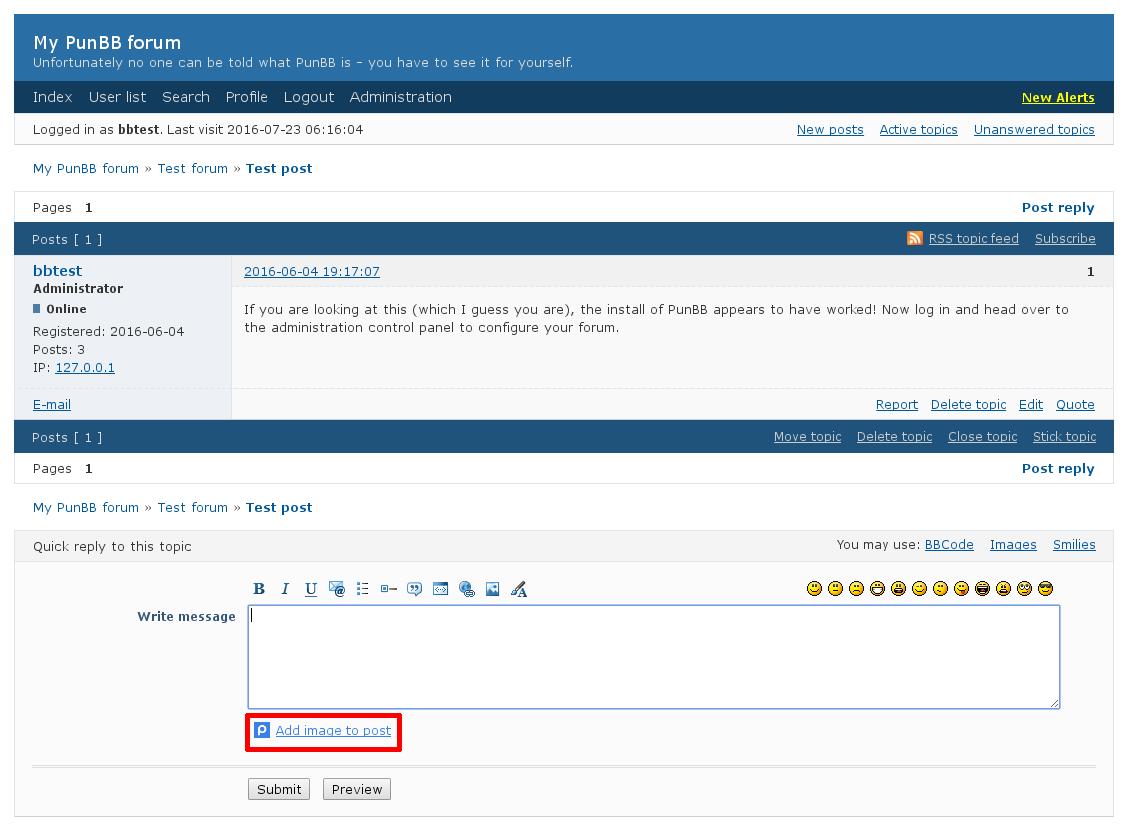Insert the first smiling face emoticon
Image resolution: width=1127 pixels, height=824 pixels.
pos(814,589)
